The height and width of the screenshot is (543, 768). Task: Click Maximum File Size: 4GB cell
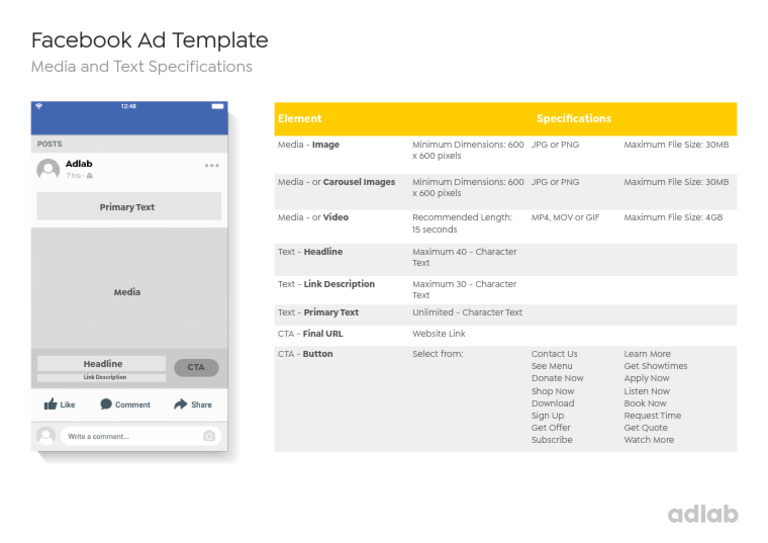pos(673,217)
